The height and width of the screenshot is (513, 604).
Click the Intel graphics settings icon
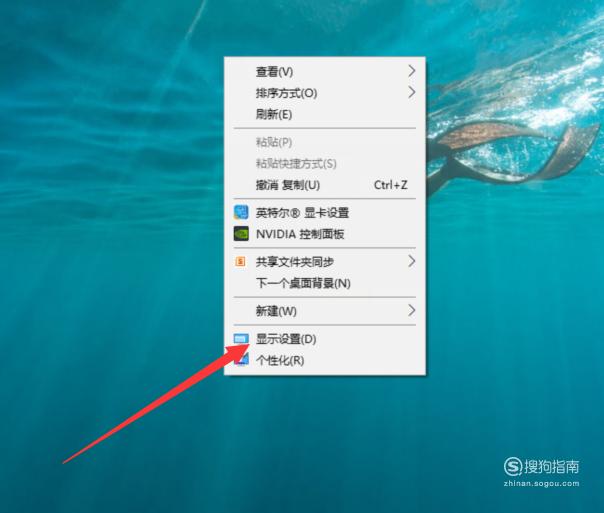(x=241, y=213)
